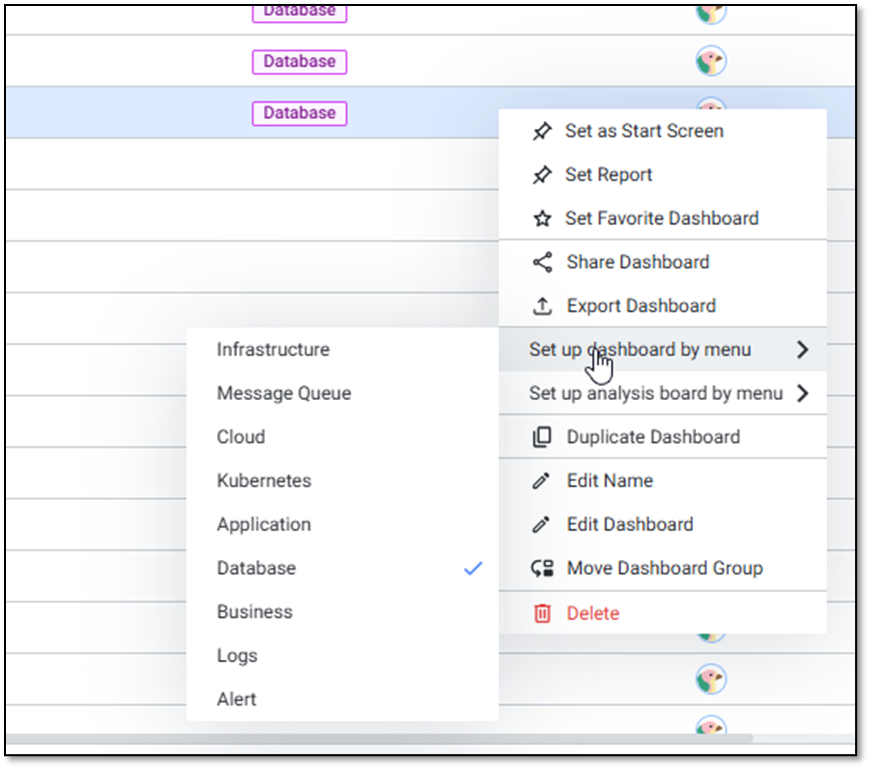Click the share icon beside Share Dashboard
Viewport: 870px width, 769px height.
pos(542,262)
